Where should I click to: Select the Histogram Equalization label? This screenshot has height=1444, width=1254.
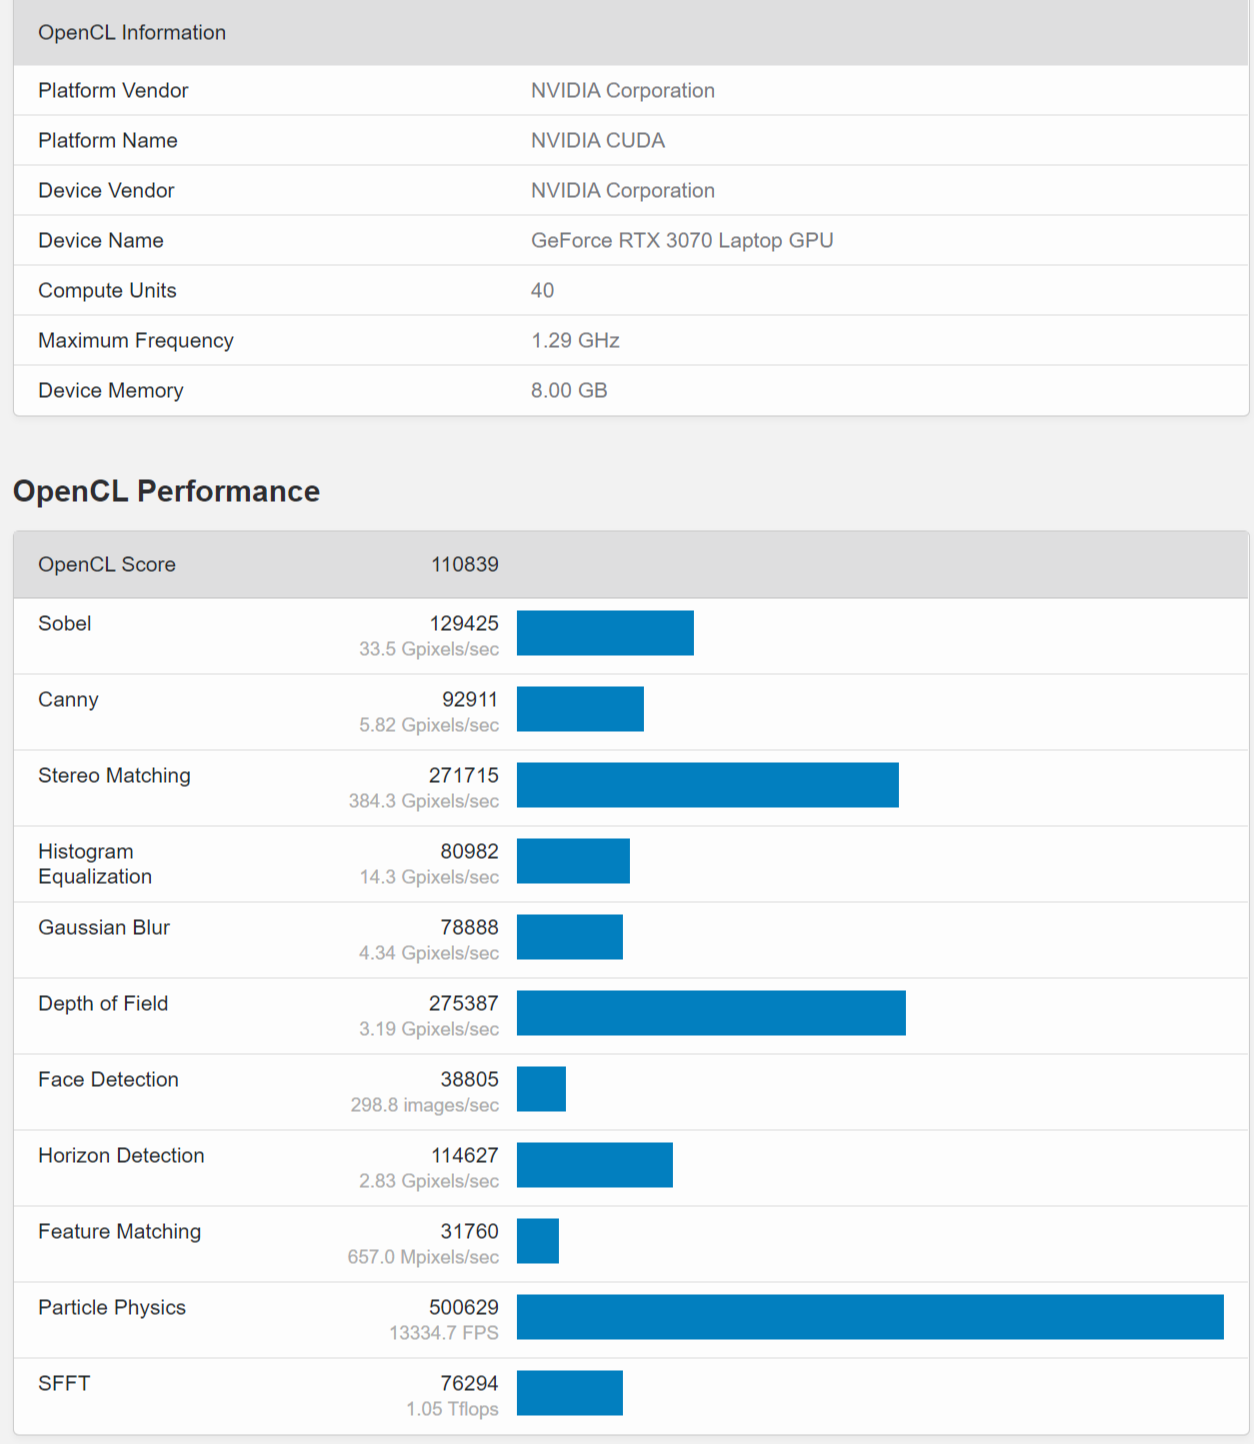(95, 864)
